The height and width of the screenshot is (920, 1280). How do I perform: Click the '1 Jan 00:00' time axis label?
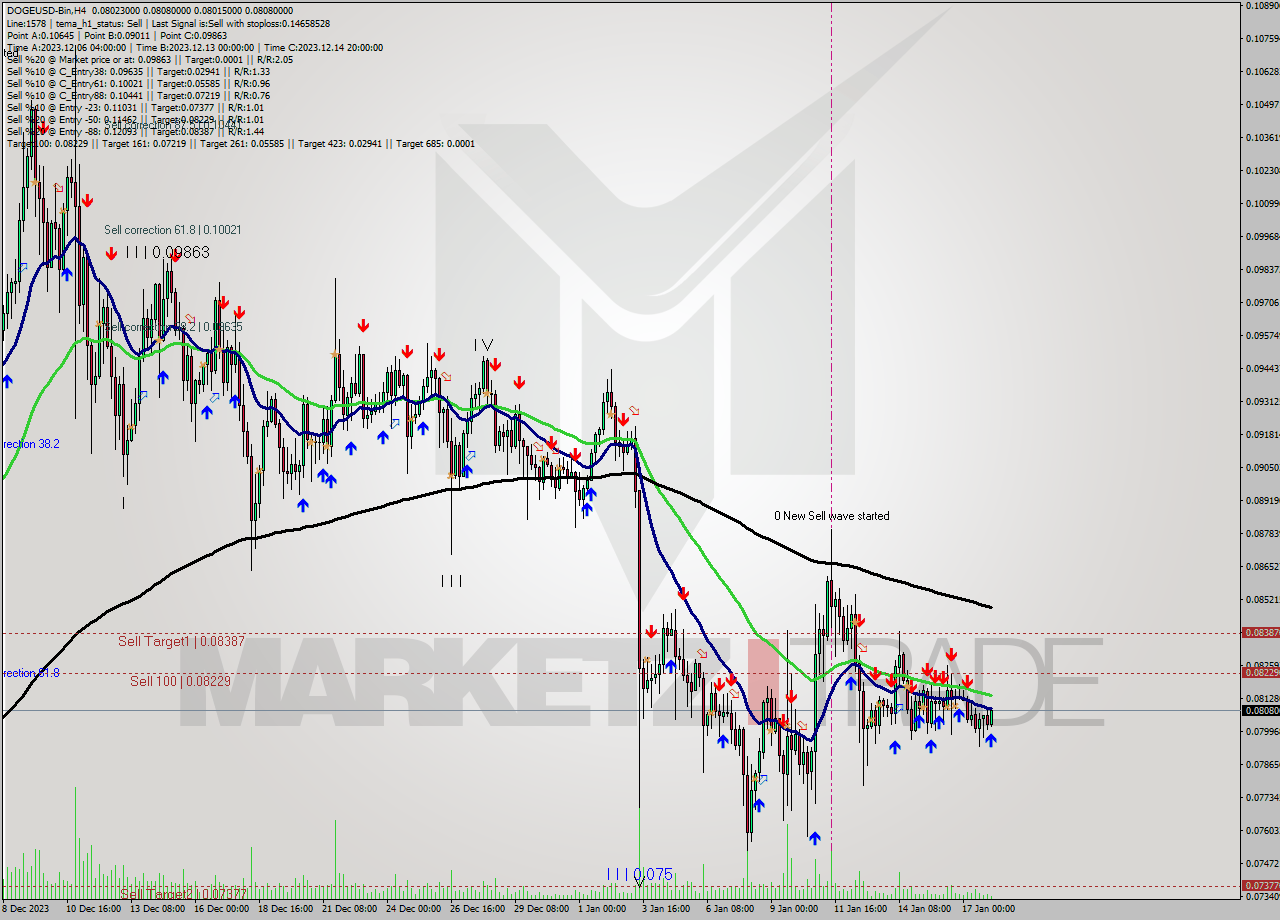[603, 909]
